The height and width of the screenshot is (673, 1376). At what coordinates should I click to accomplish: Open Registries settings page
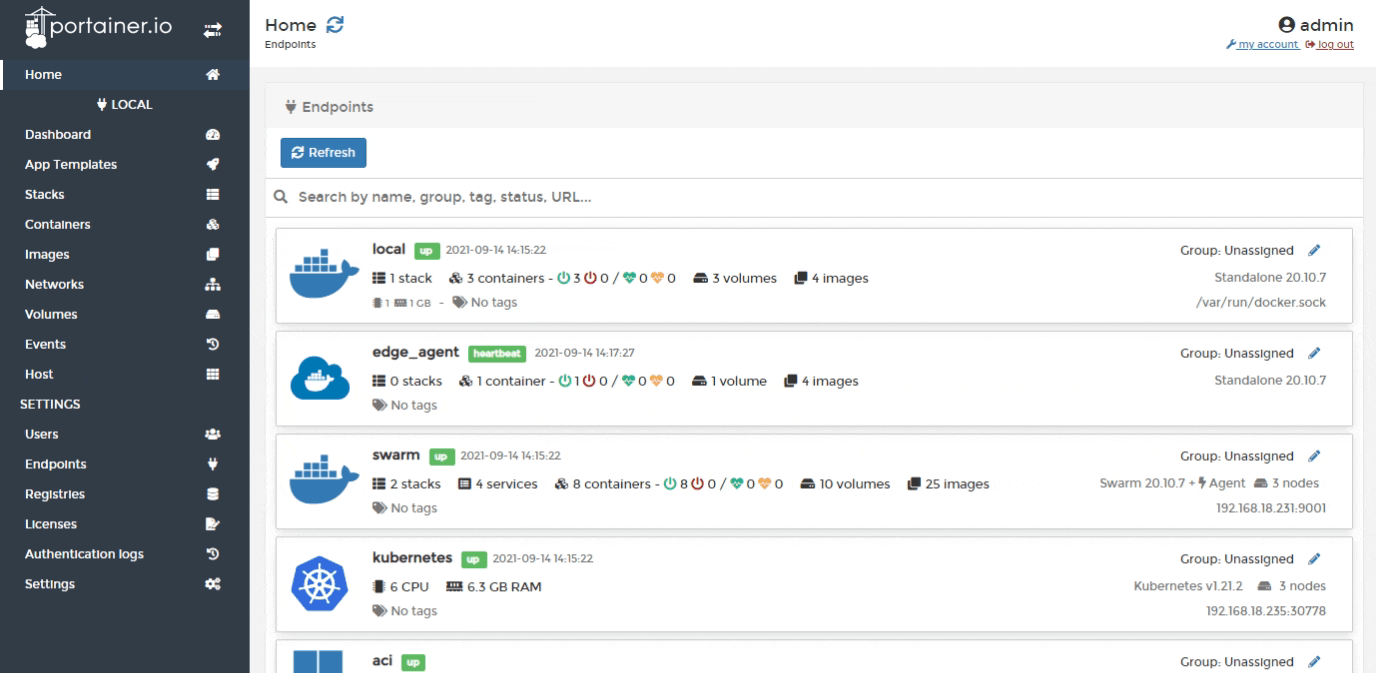coord(55,494)
